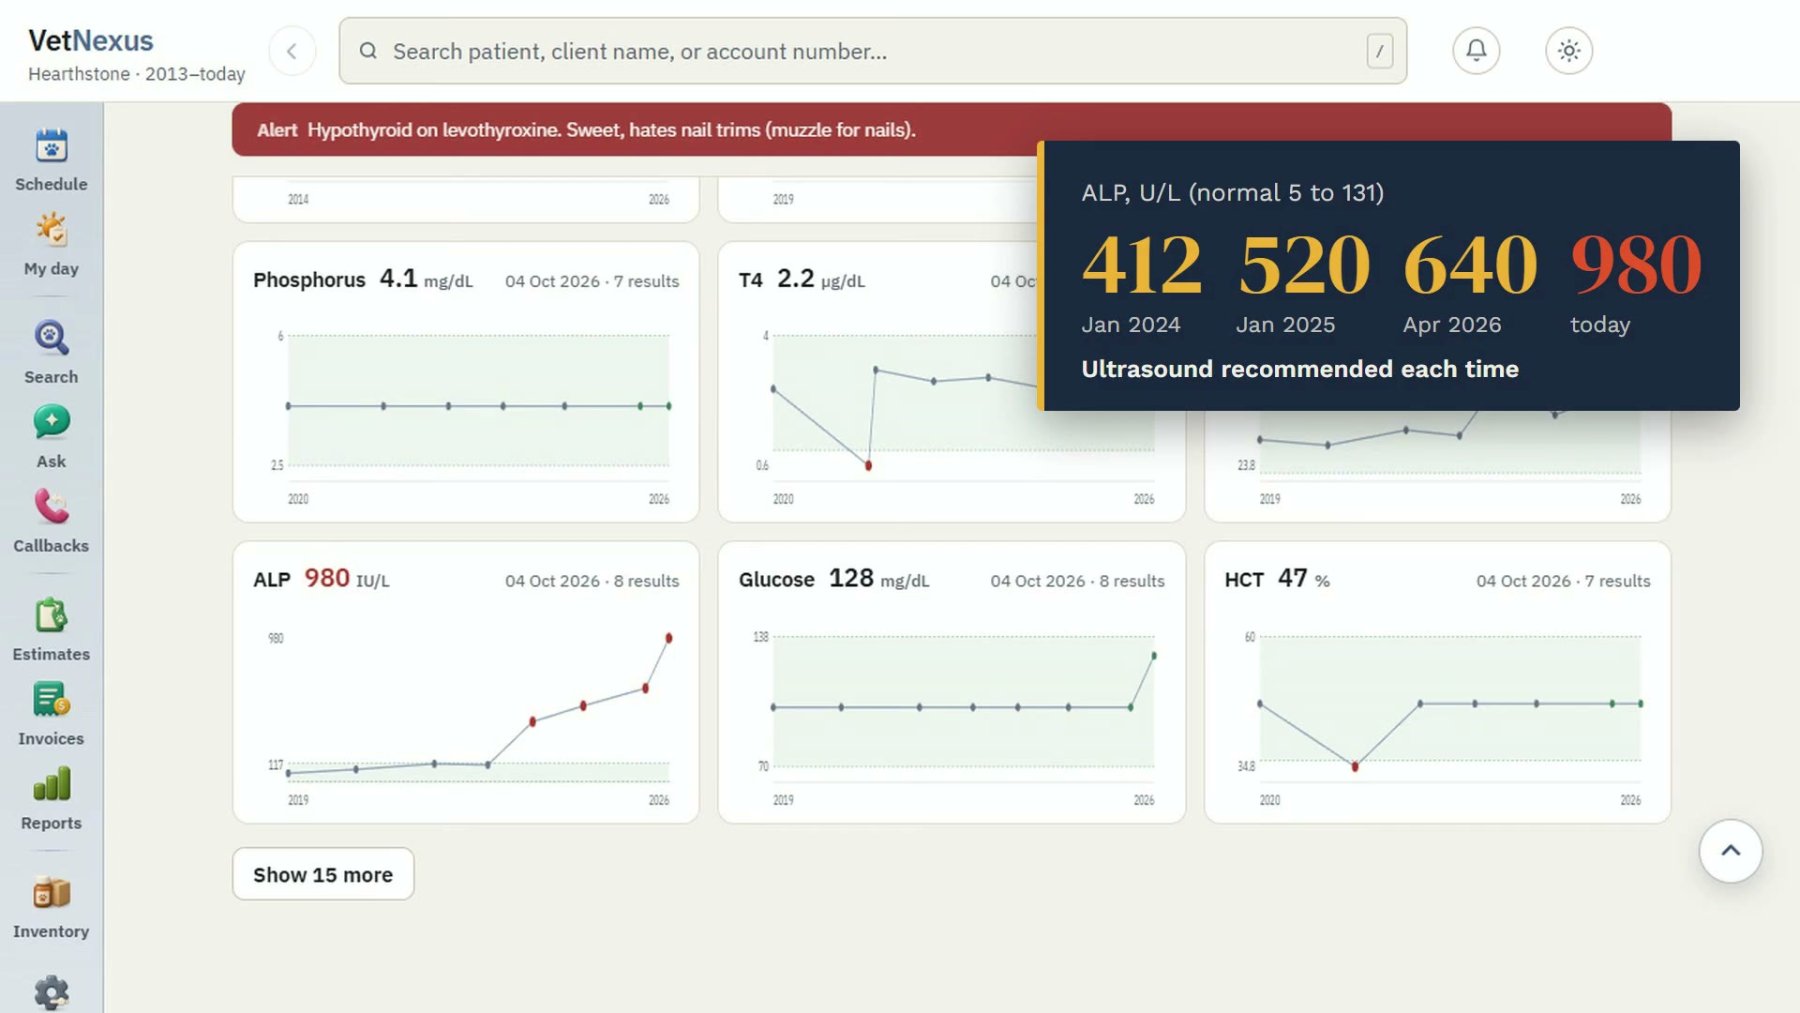The image size is (1800, 1013).
Task: Open the ALP trend chart
Action: (466, 682)
